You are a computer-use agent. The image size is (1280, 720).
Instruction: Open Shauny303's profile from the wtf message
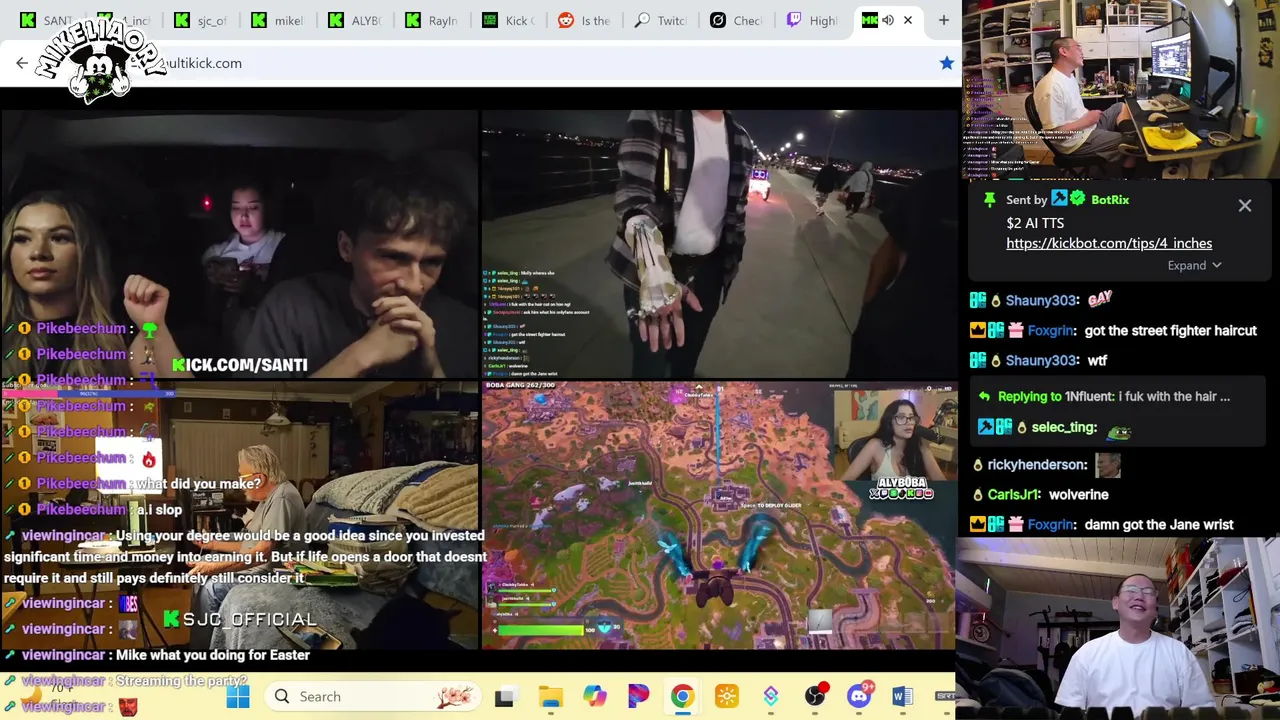pos(1041,360)
